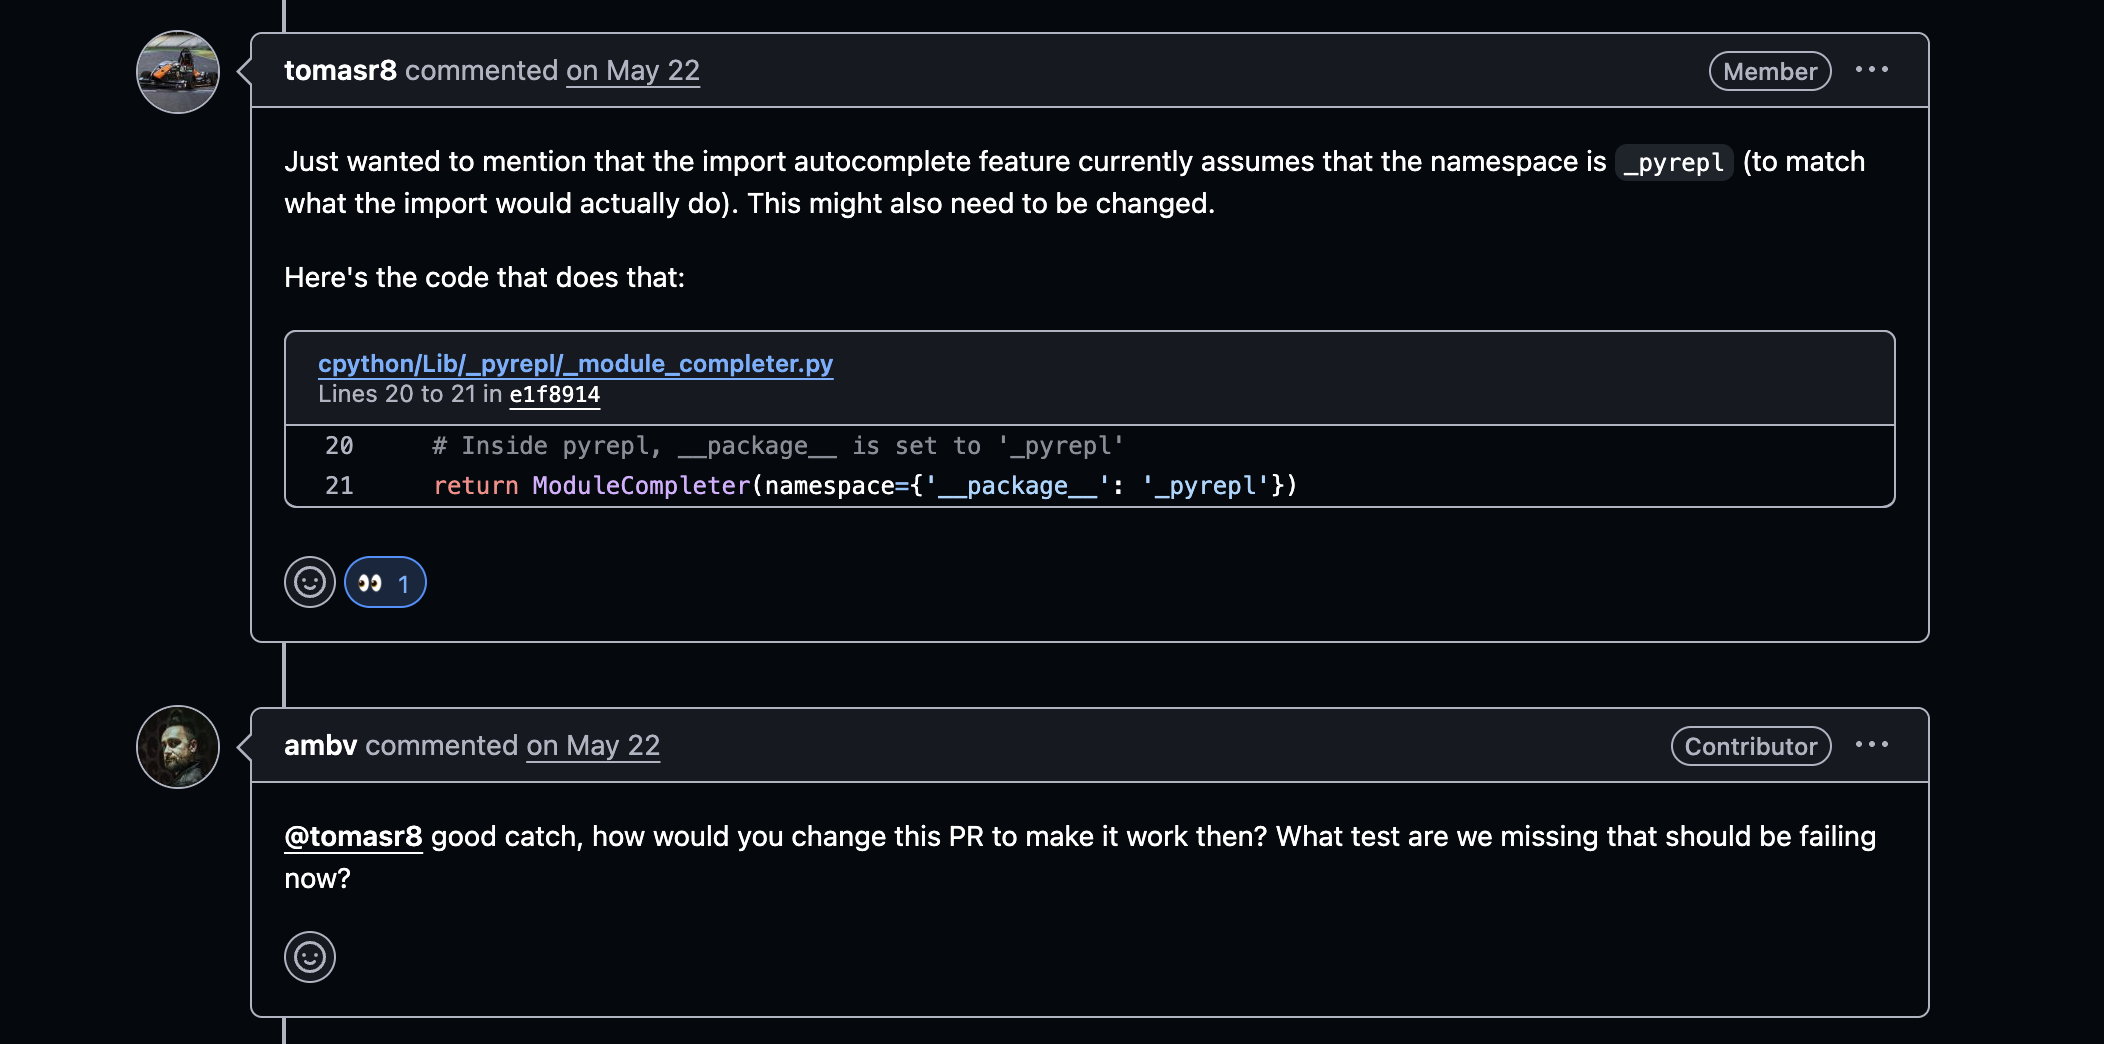
Task: Open commit e1f8914 link
Action: (x=555, y=395)
